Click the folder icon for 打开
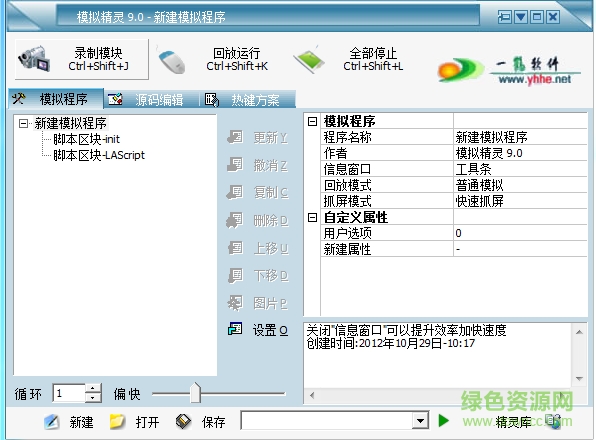 117,422
